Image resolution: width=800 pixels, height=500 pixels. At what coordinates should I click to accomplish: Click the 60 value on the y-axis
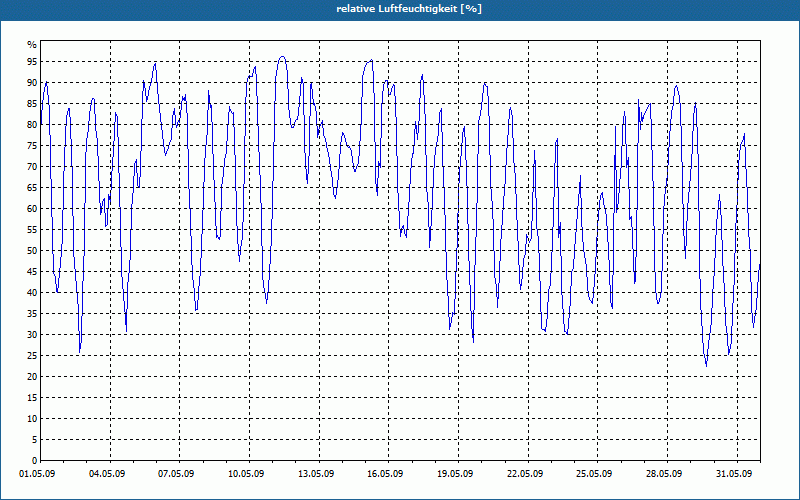coord(32,209)
